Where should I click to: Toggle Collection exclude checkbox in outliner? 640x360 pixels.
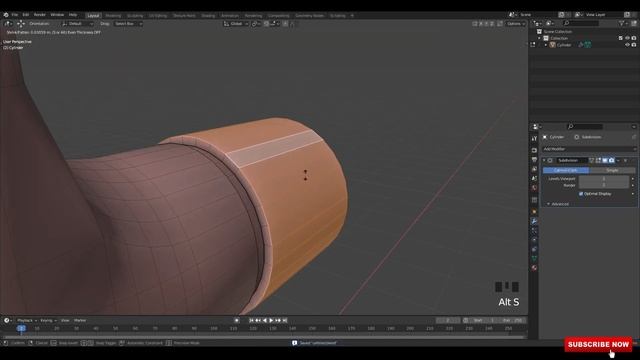click(620, 38)
